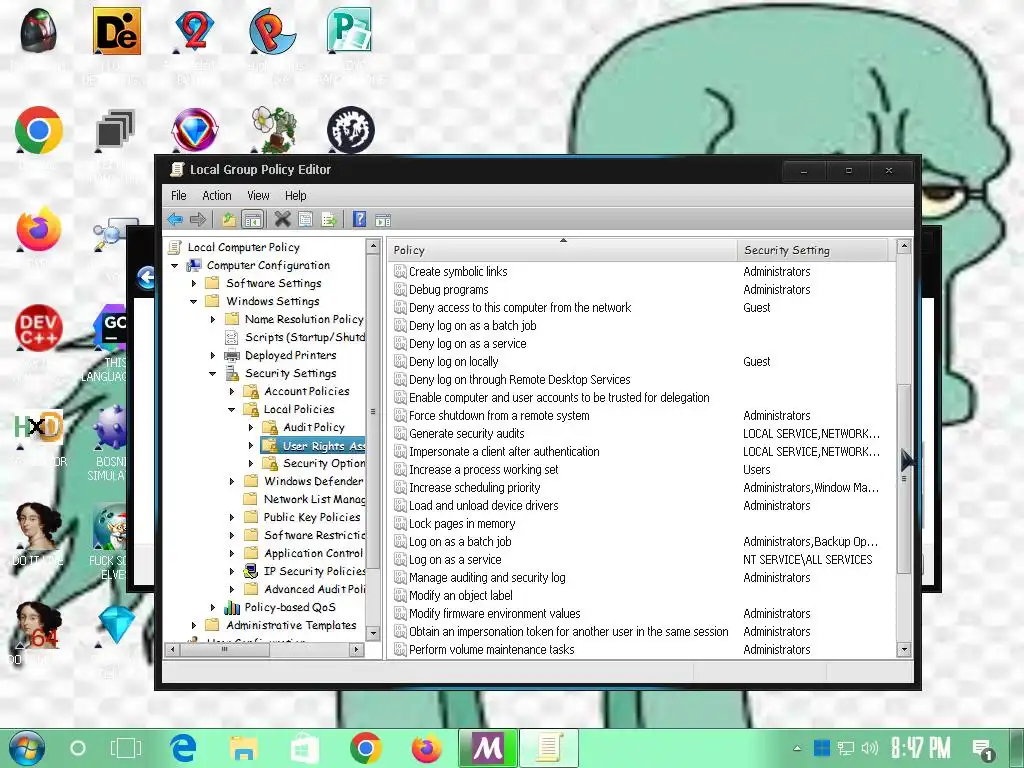1024x768 pixels.
Task: Click the tree horizontal scrollbar right arrow
Action: pos(357,649)
